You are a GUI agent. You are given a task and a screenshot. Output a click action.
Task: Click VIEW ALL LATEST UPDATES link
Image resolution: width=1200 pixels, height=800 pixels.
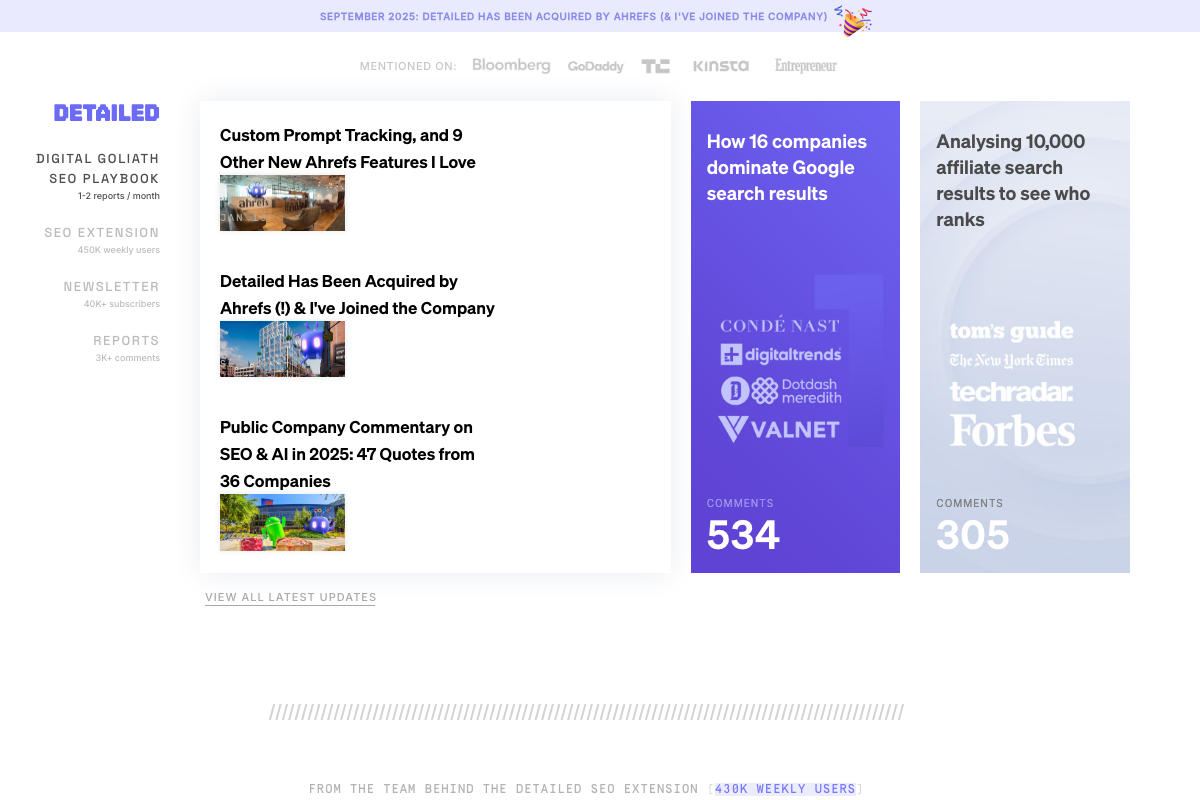[x=290, y=597]
